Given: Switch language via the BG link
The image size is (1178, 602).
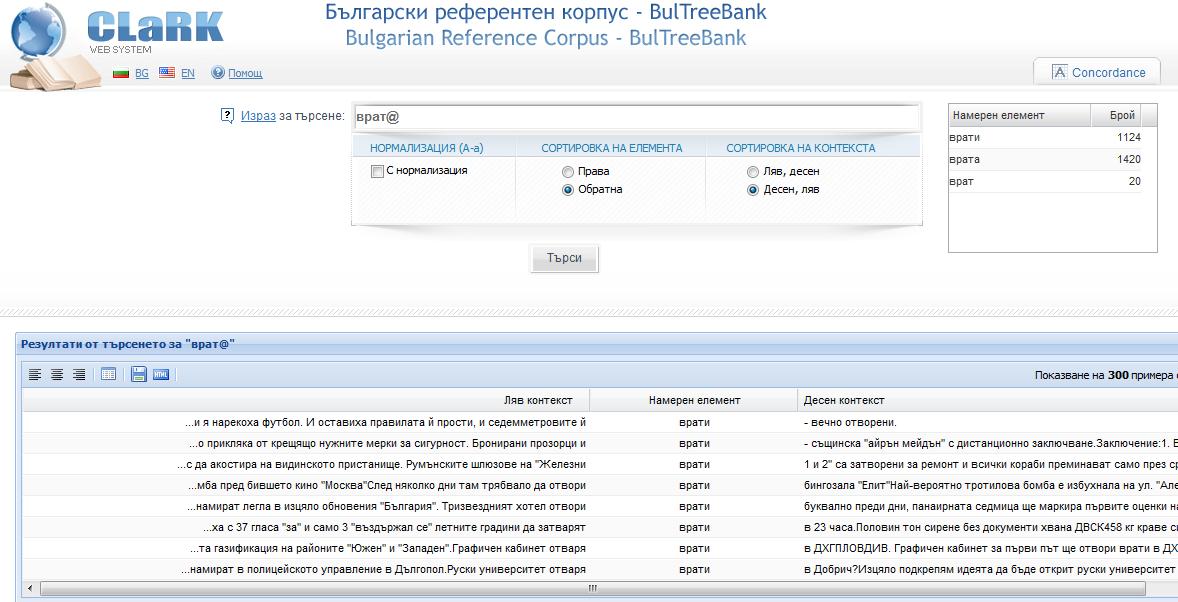Looking at the screenshot, I should [x=142, y=73].
